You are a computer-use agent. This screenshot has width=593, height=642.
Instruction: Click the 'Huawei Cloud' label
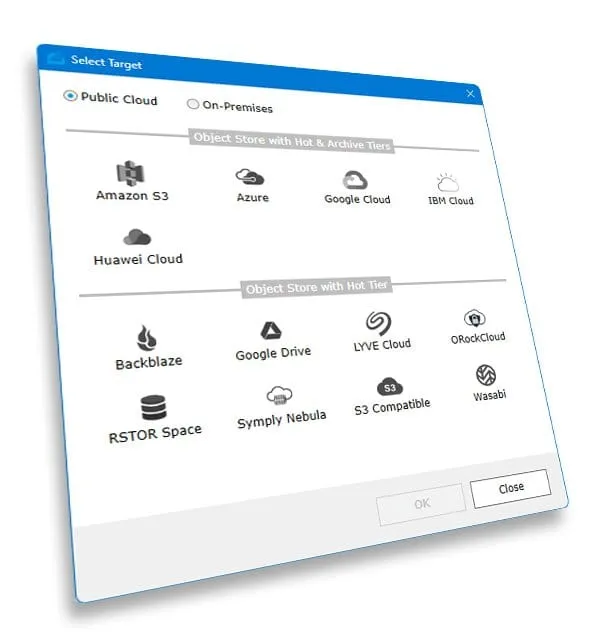tap(138, 259)
